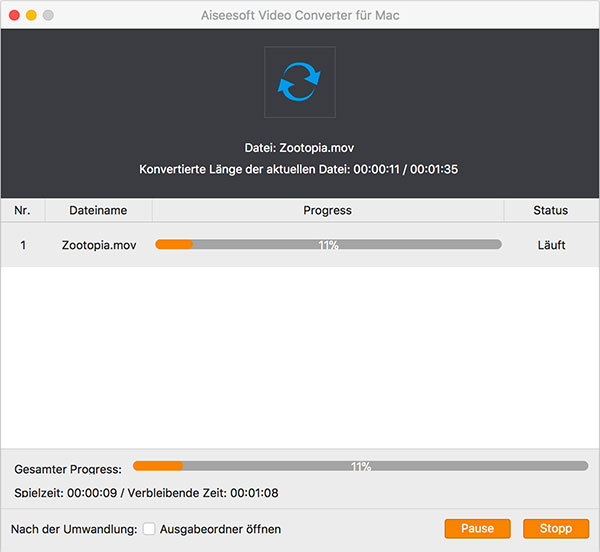The image size is (600, 552).
Task: Click the Zootopia.mov row progress bar
Action: (x=328, y=244)
